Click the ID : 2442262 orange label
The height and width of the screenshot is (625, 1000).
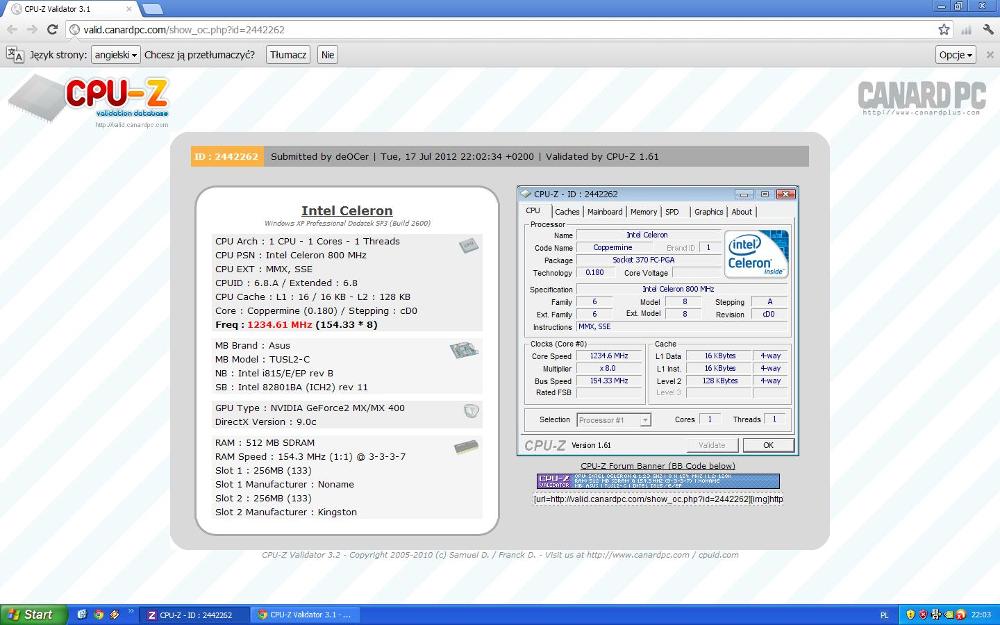[x=227, y=156]
